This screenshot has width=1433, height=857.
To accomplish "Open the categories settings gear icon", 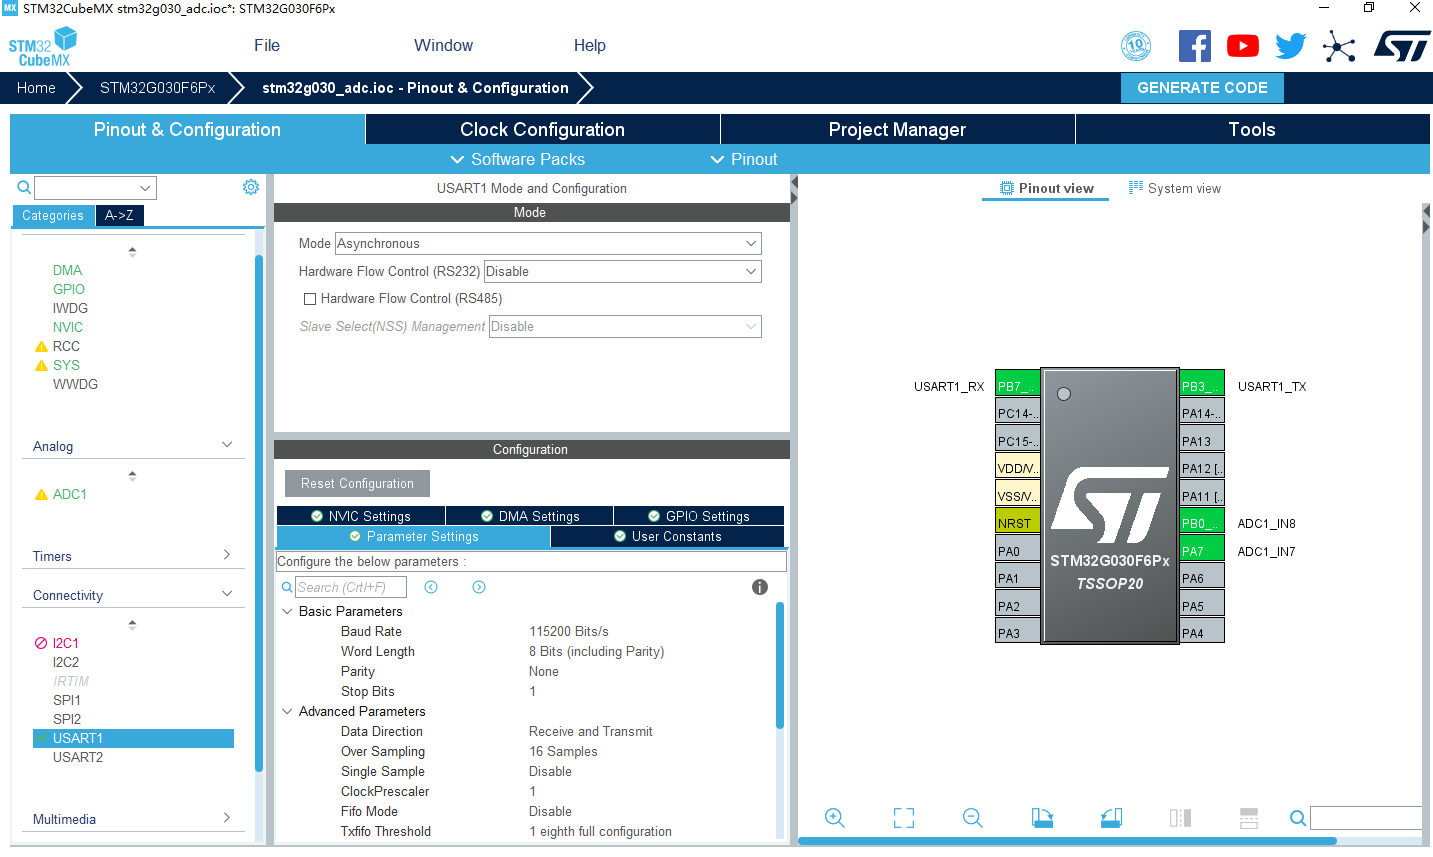I will [x=251, y=187].
